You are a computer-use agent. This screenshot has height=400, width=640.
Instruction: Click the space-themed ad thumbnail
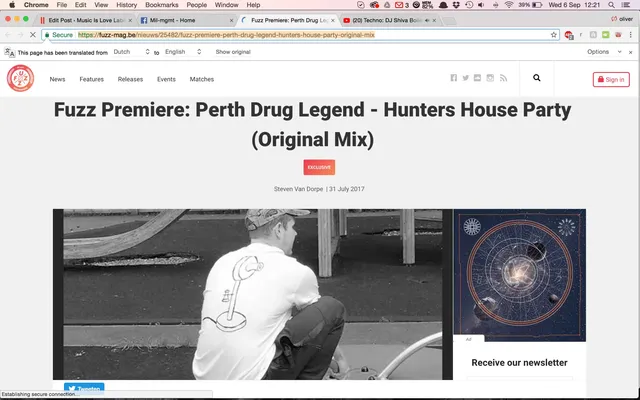coord(520,275)
